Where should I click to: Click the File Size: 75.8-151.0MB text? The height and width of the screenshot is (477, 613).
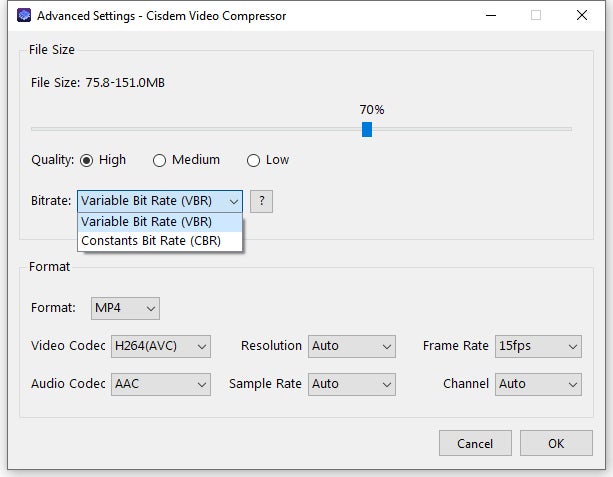98,83
